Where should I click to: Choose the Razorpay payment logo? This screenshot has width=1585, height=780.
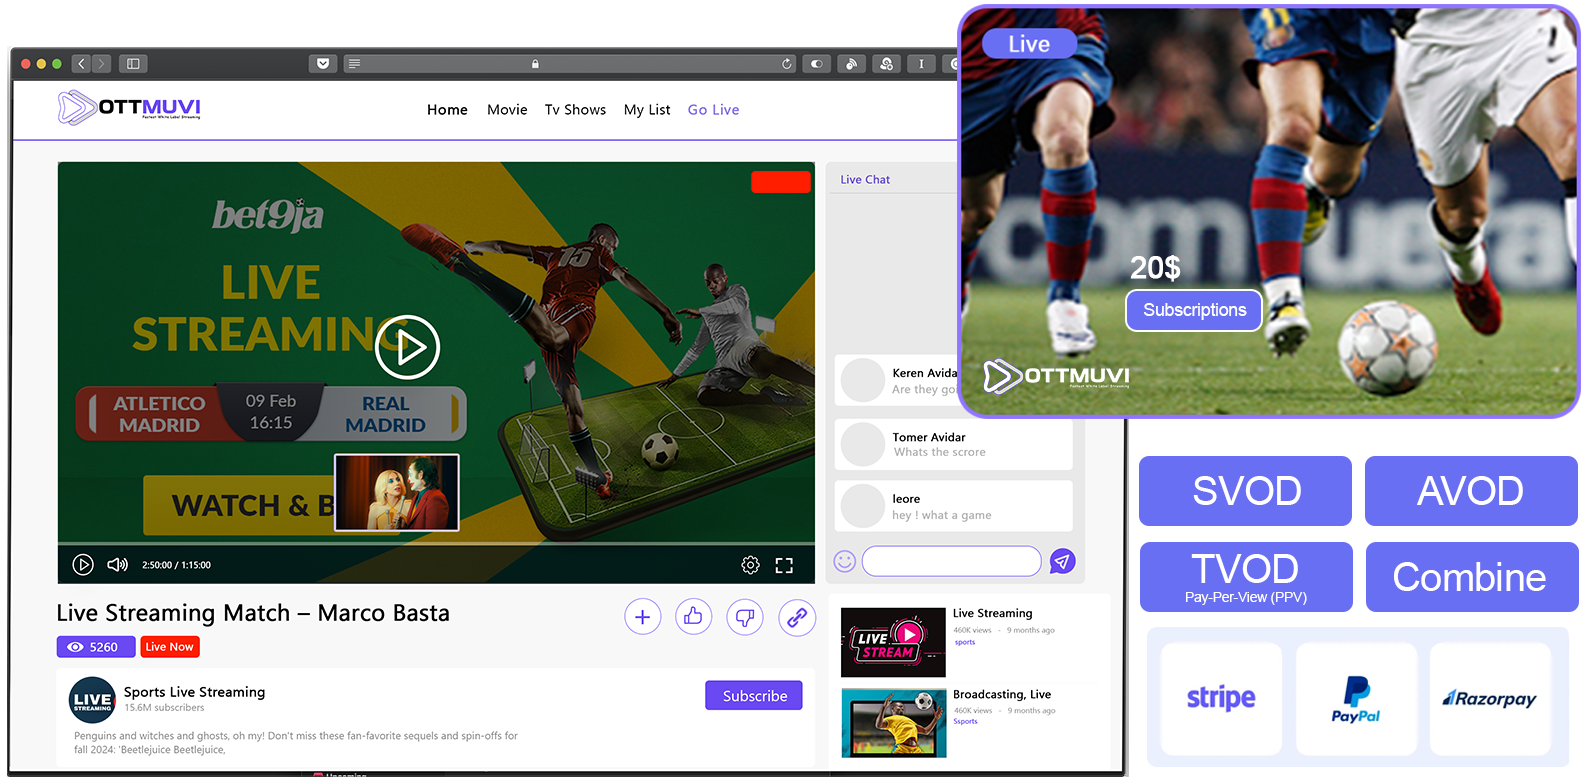[x=1490, y=699]
